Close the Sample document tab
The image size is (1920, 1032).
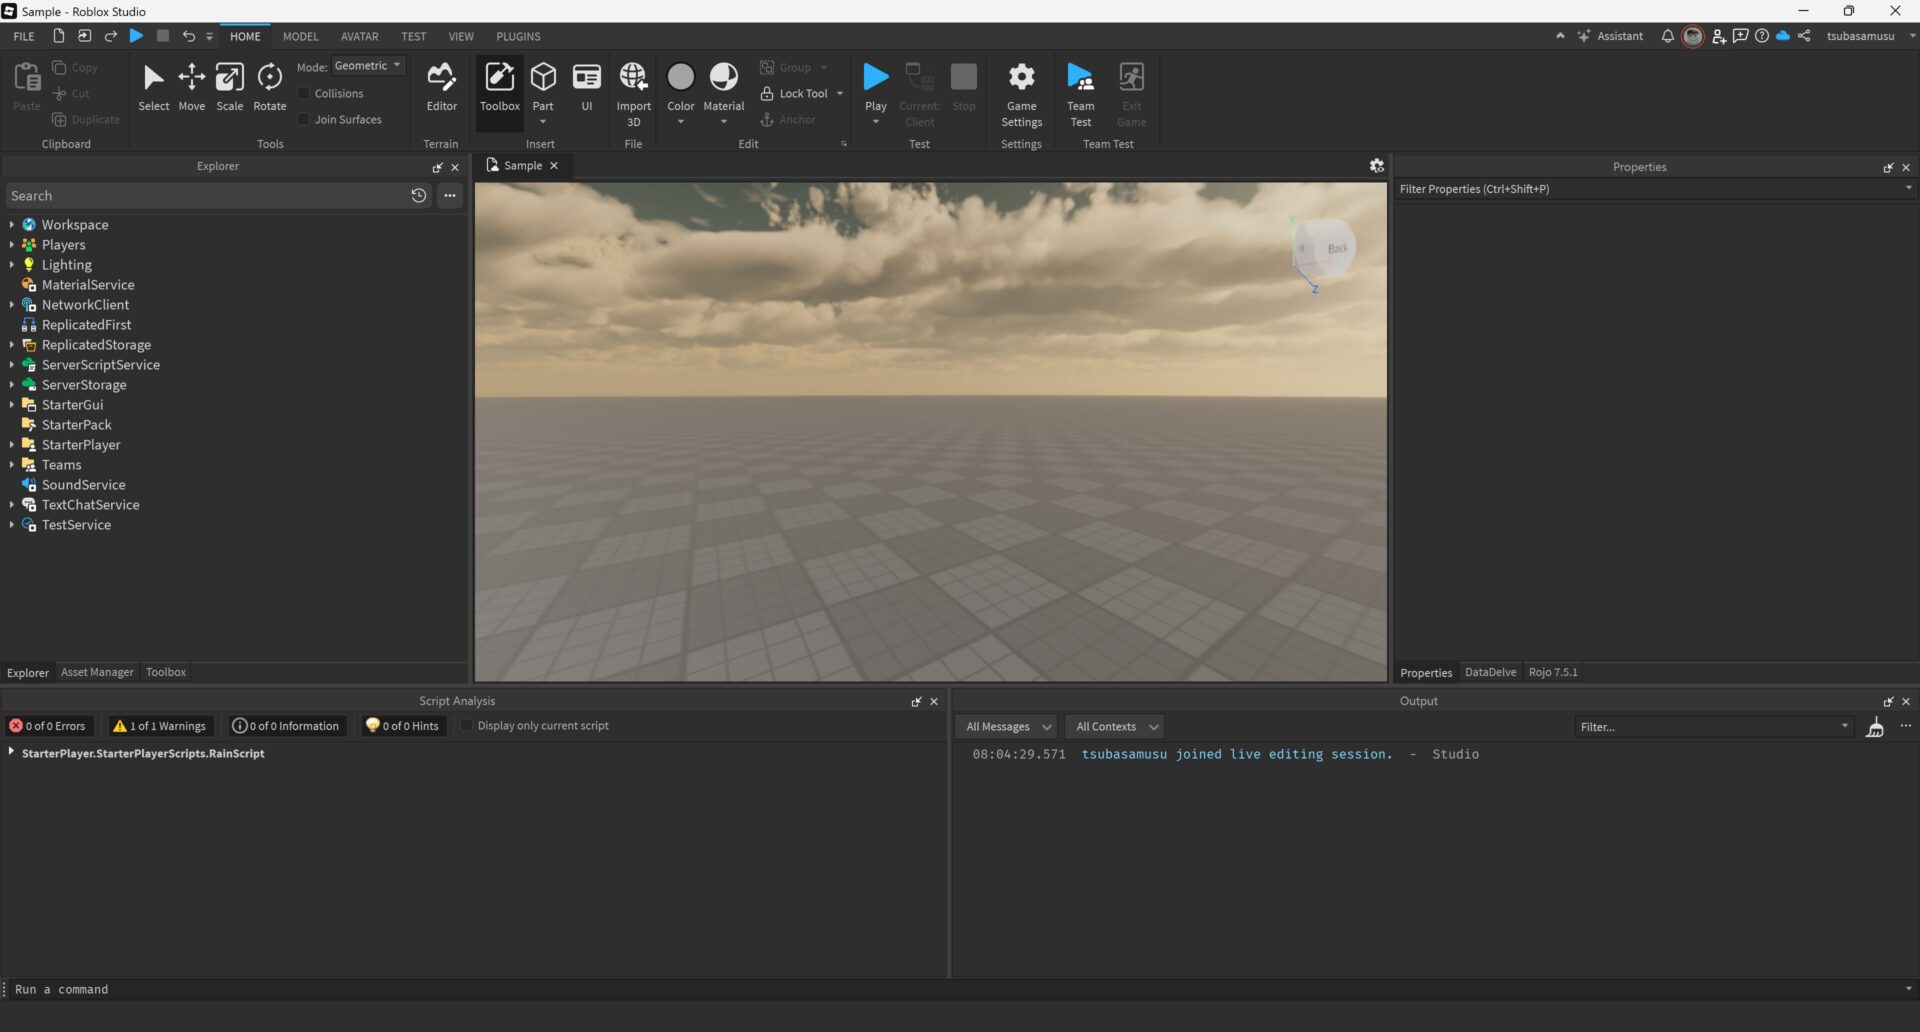click(x=553, y=166)
